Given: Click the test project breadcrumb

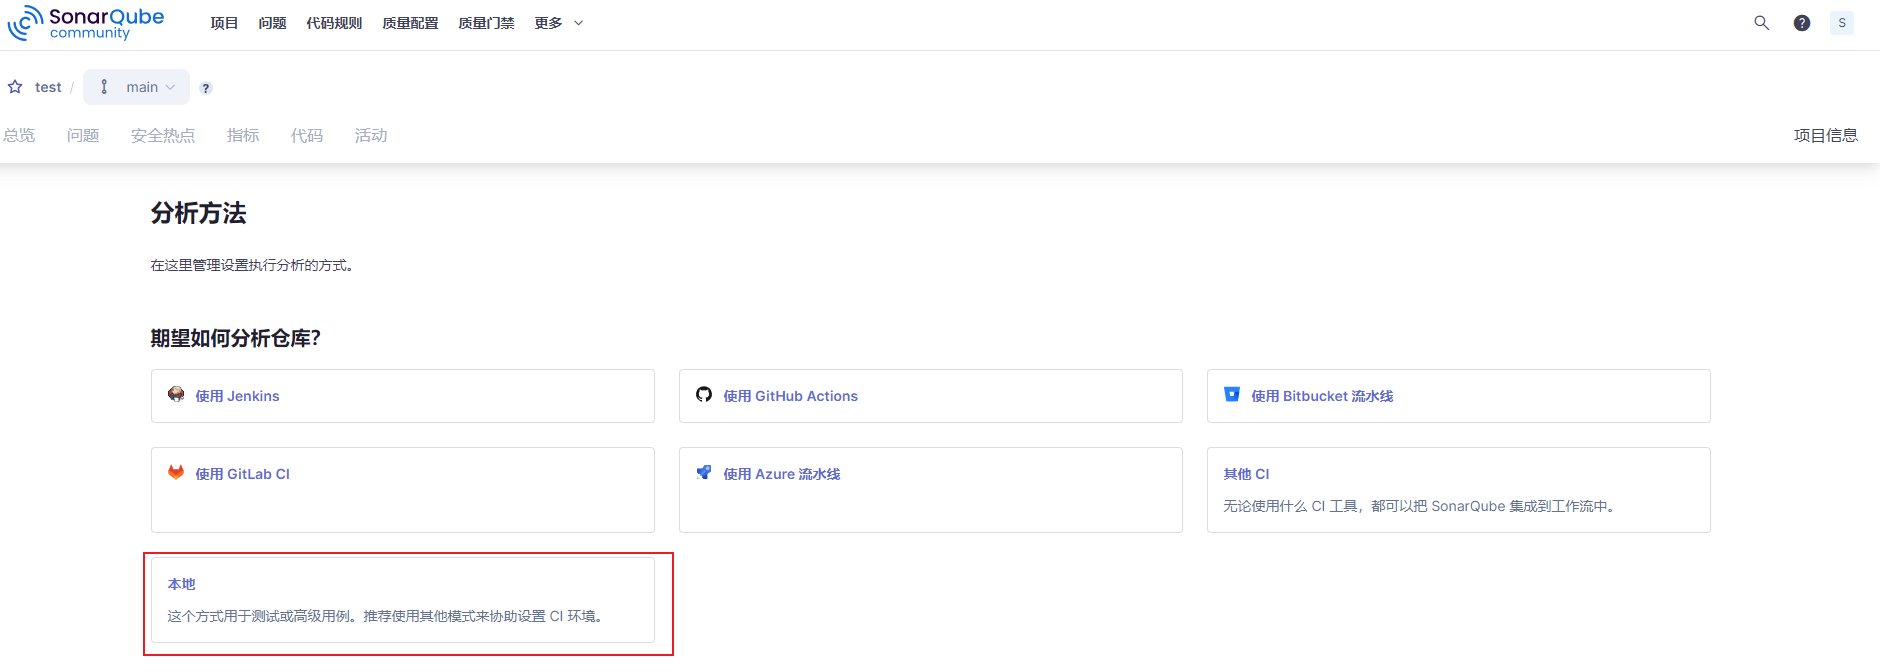Looking at the screenshot, I should point(48,87).
